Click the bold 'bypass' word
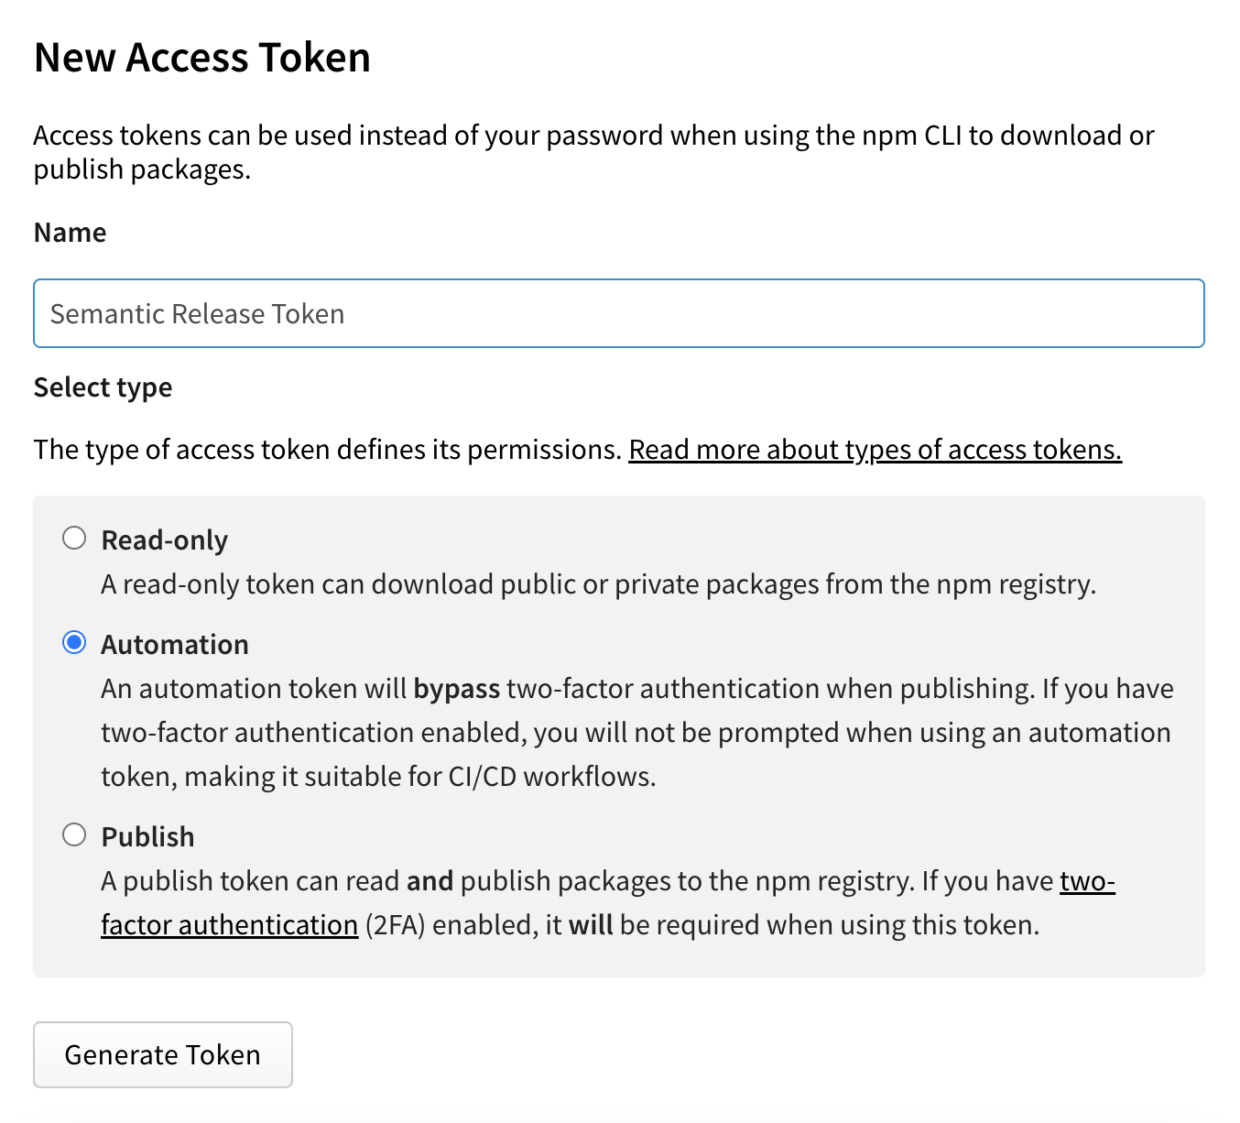The height and width of the screenshot is (1123, 1240). (456, 689)
